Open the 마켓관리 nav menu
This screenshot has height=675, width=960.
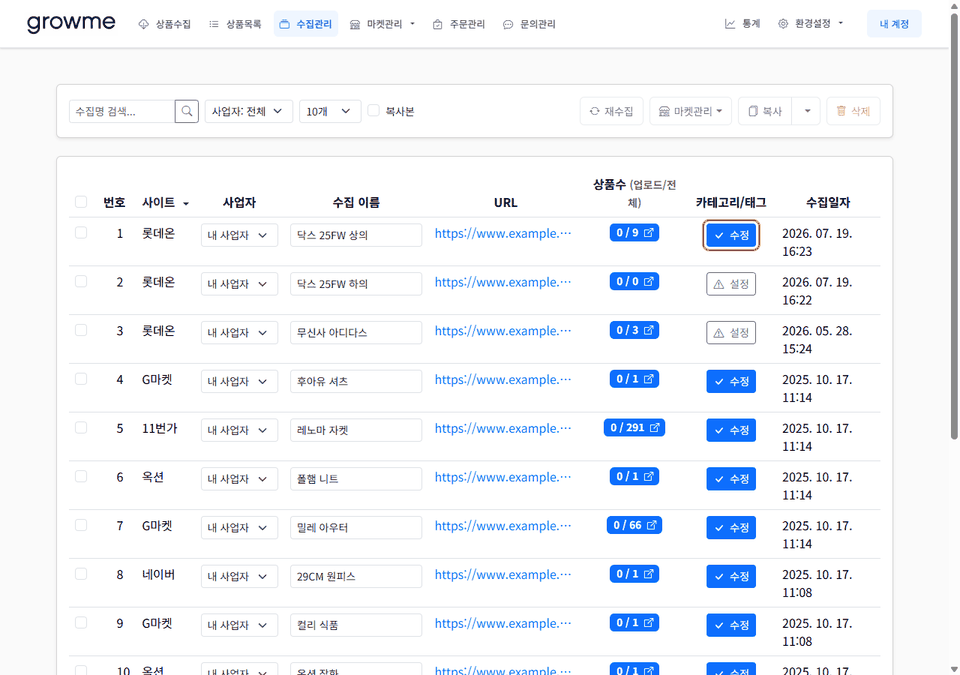(x=382, y=25)
